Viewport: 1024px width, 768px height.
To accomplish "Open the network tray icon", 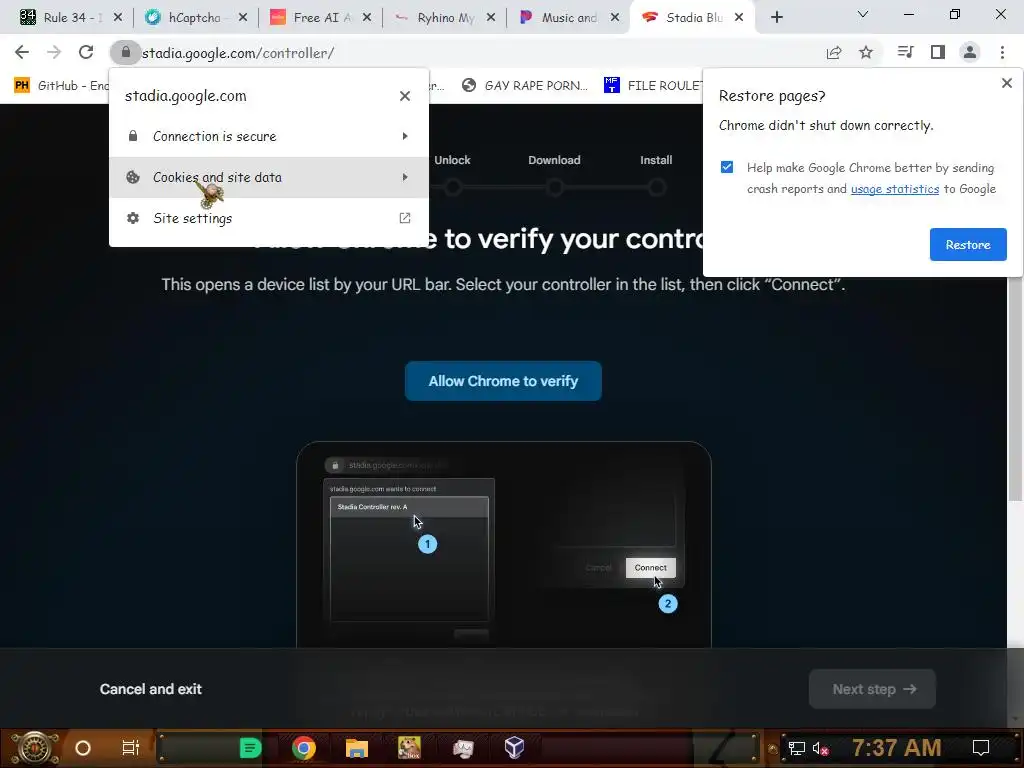I will tap(796, 748).
